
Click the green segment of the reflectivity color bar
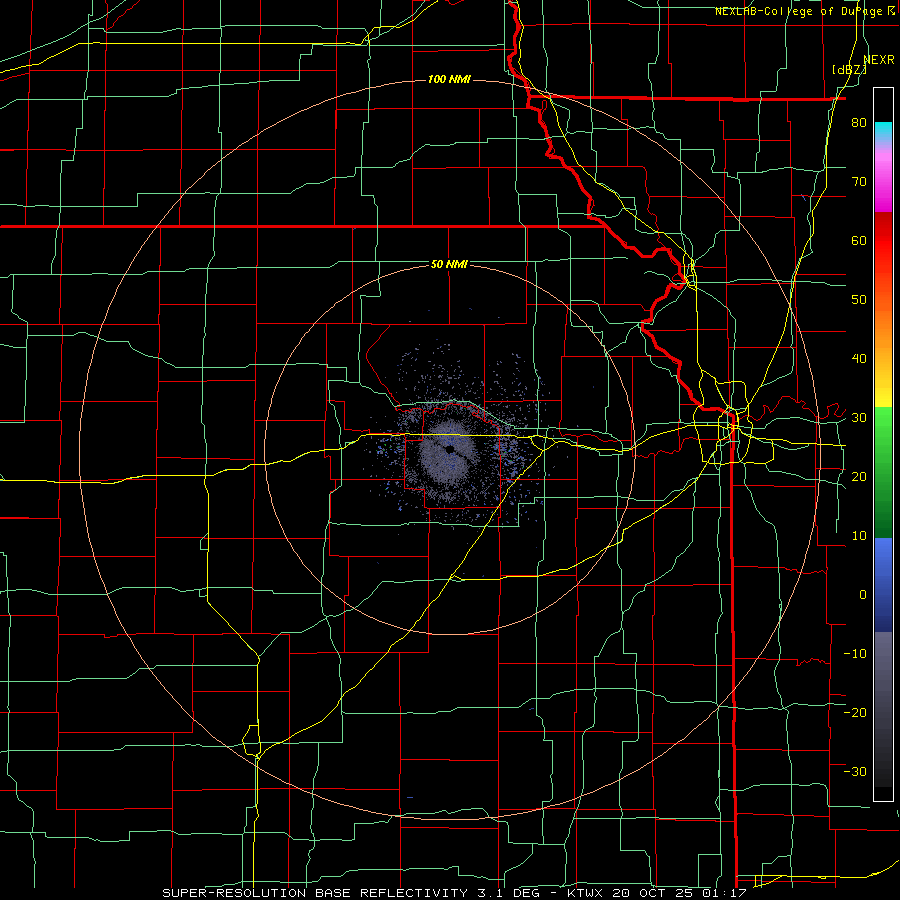point(883,472)
